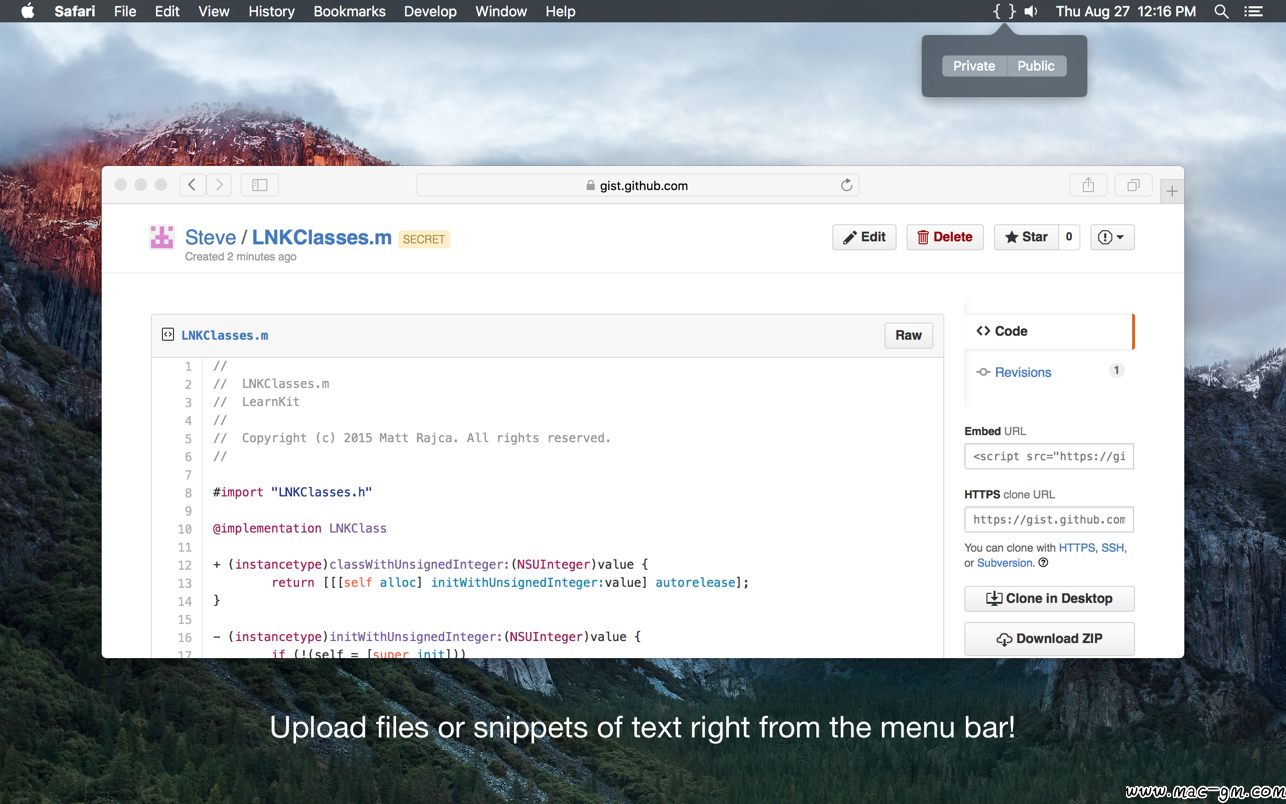Screen dimensions: 1286x804
Task: Download ZIP of the gist
Action: tap(1049, 639)
